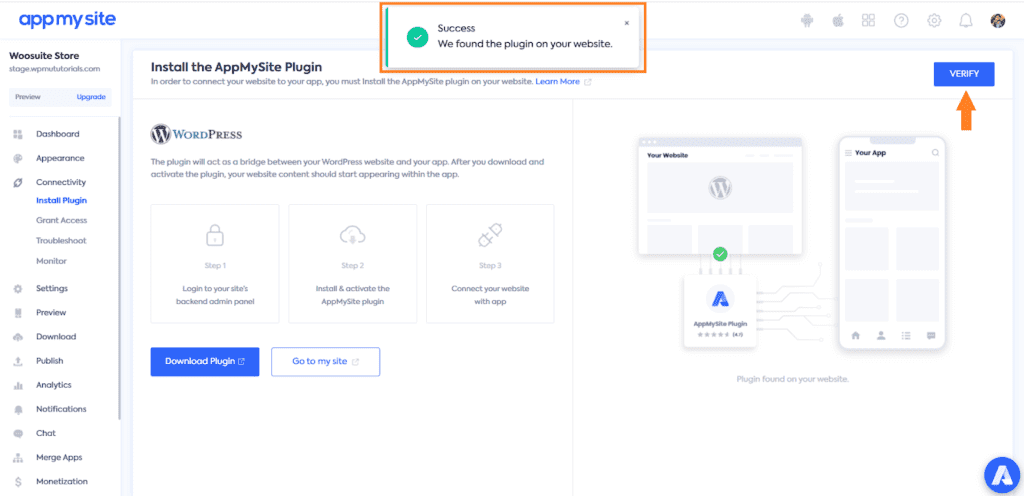This screenshot has height=496, width=1024.
Task: Close the Success notification
Action: click(626, 23)
